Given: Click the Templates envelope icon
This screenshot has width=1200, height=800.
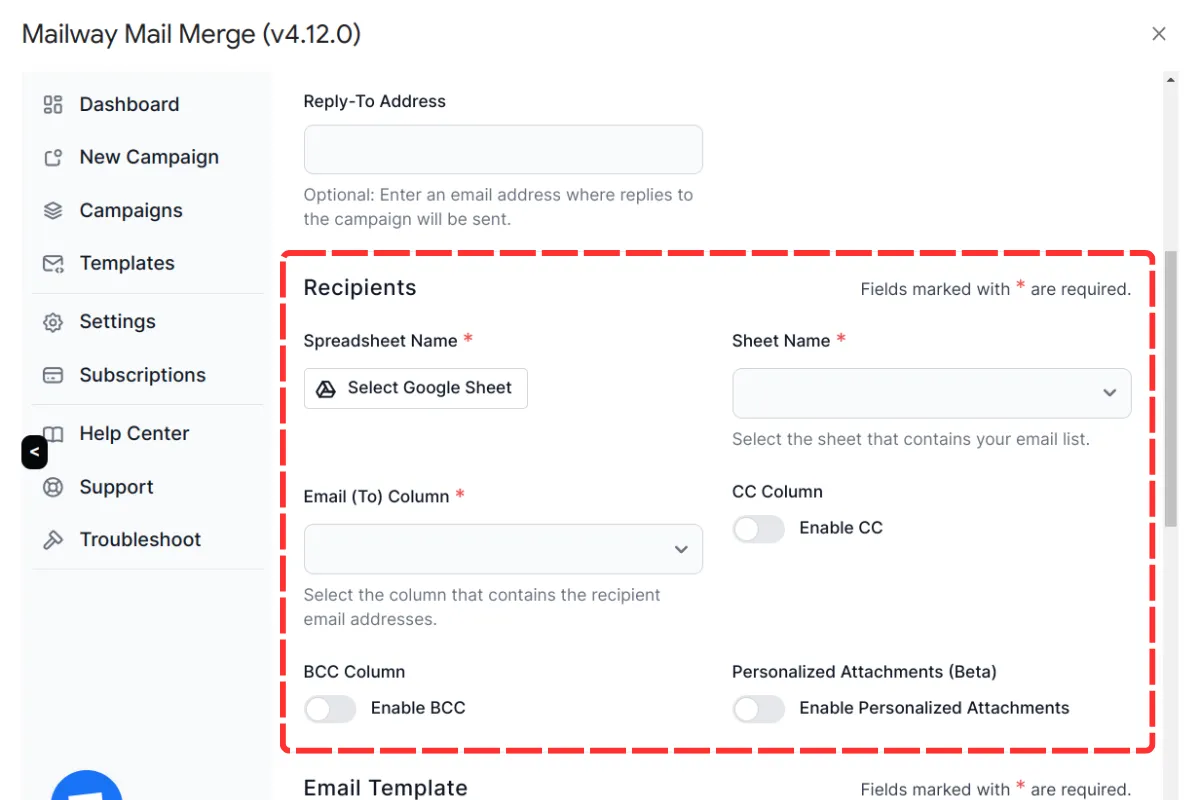Looking at the screenshot, I should point(53,263).
